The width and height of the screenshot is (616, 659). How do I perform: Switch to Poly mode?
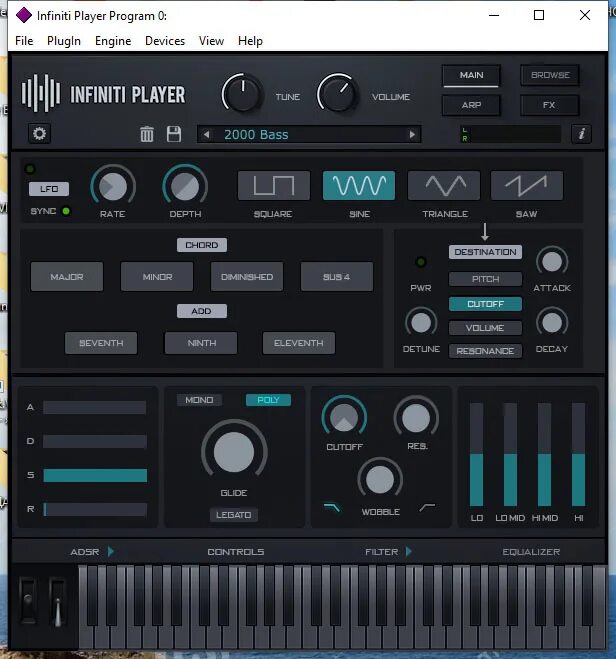(268, 400)
